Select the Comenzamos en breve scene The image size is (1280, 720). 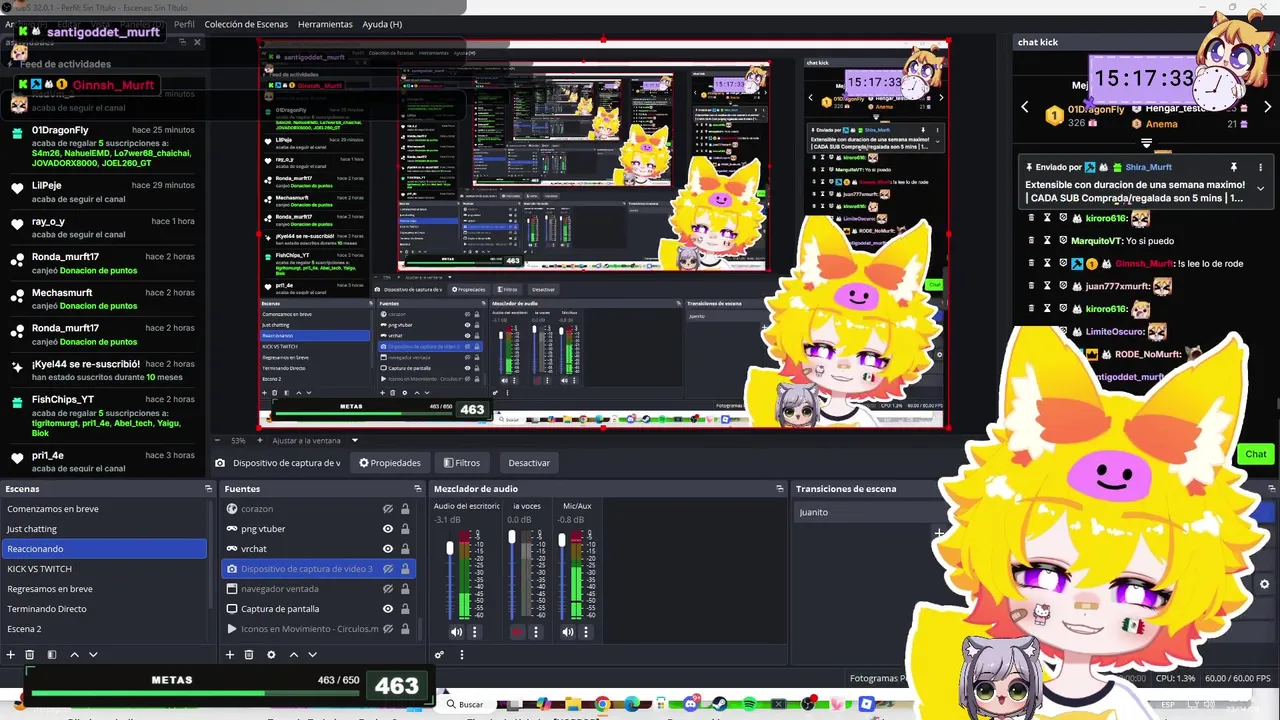pos(104,509)
